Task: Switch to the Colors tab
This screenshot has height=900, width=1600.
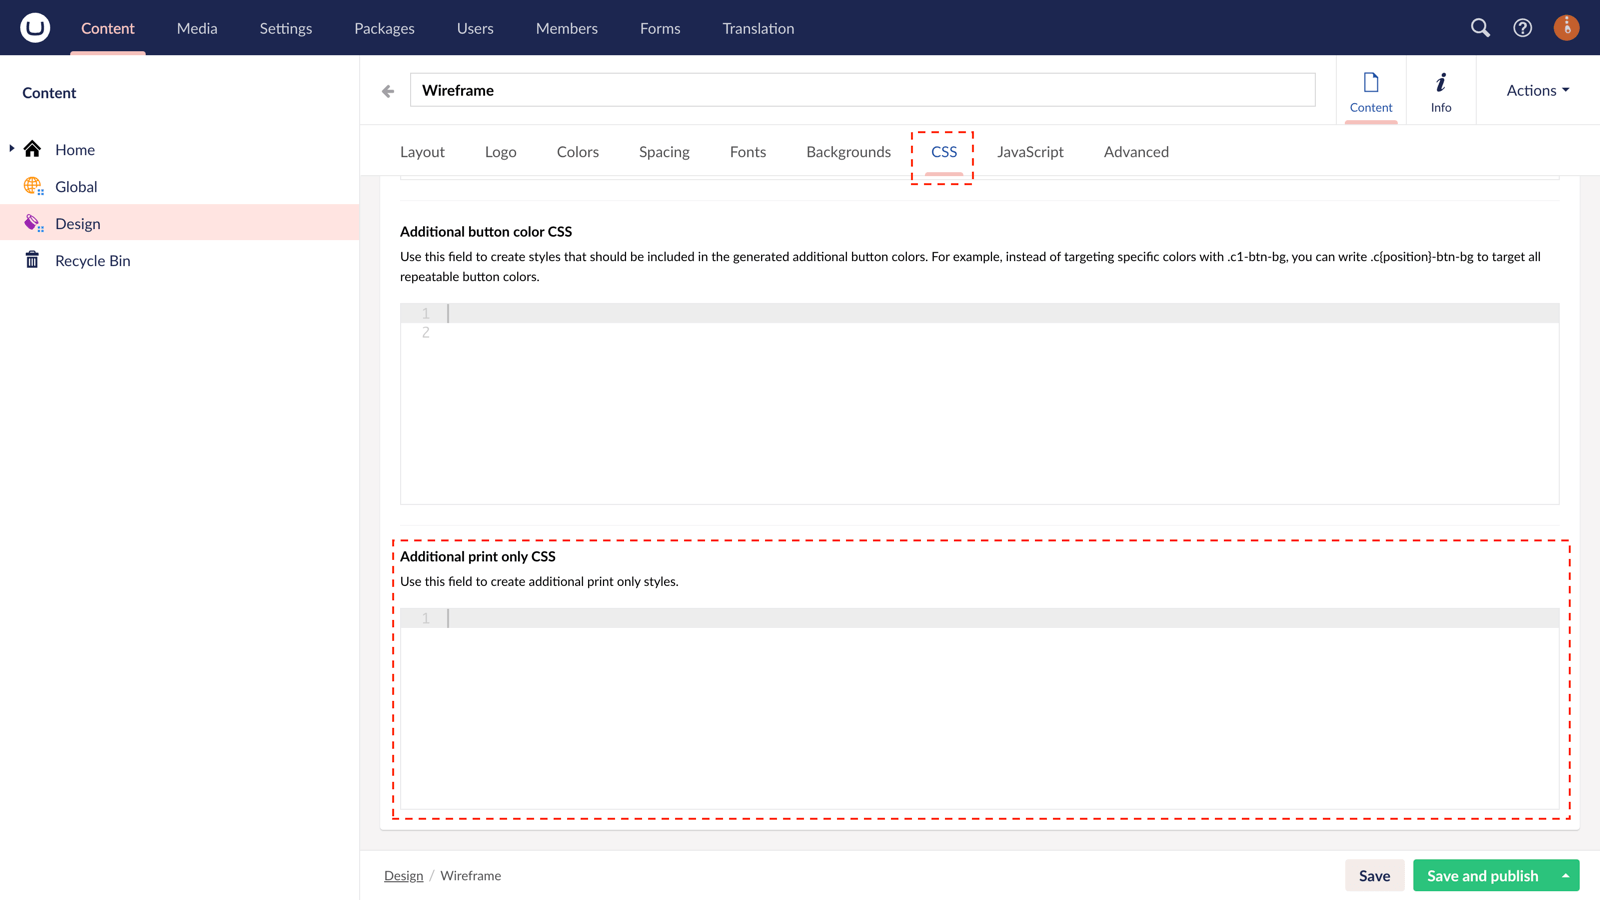Action: click(x=577, y=152)
